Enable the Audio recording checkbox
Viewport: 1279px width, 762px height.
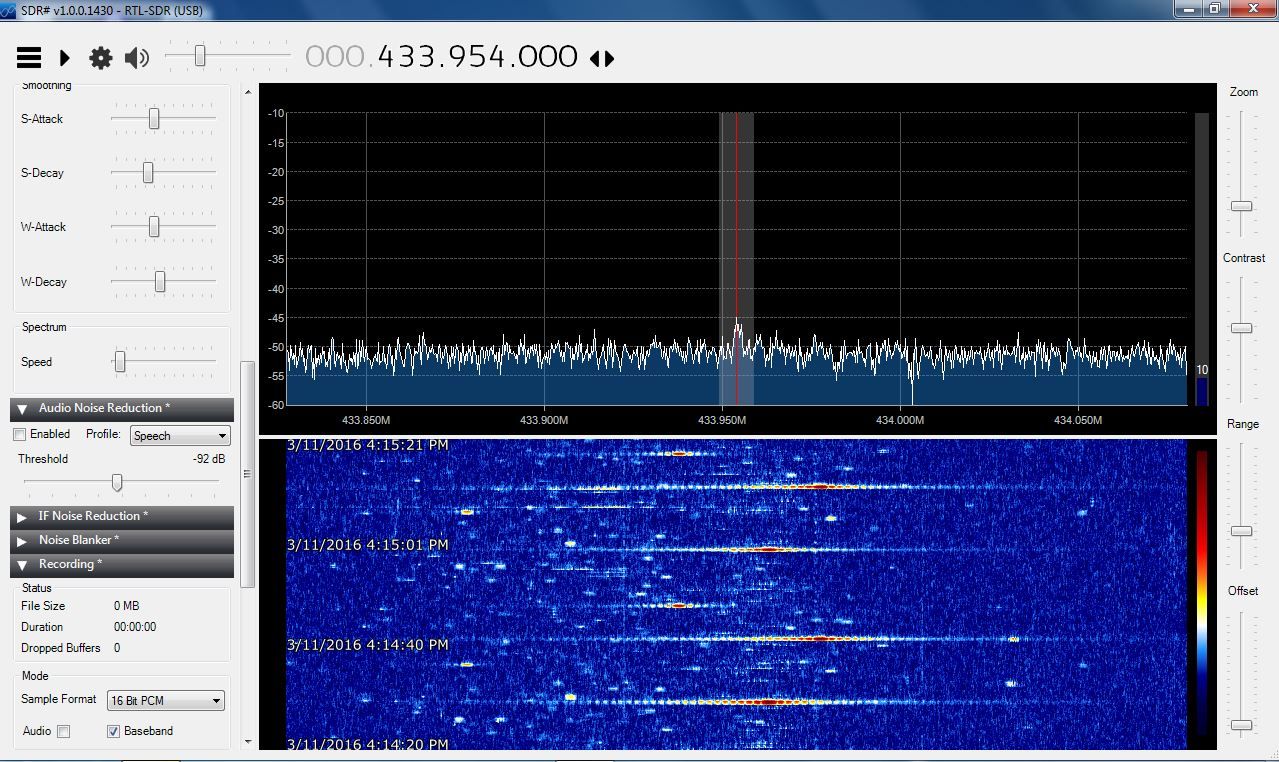(64, 731)
